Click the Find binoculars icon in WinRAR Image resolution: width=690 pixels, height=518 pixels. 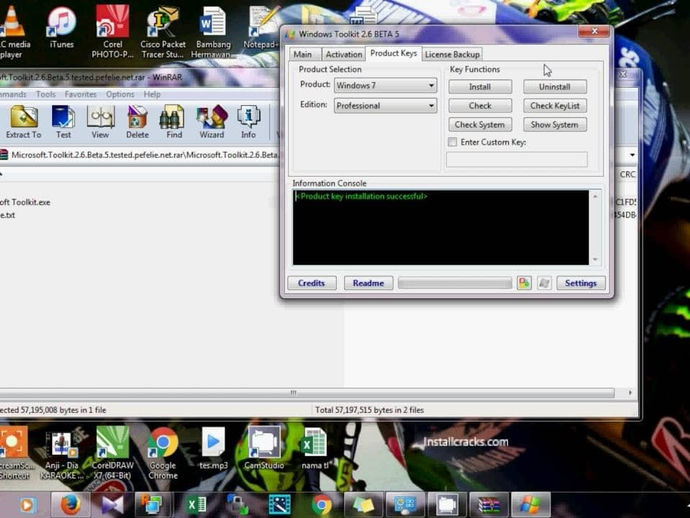pyautogui.click(x=174, y=122)
